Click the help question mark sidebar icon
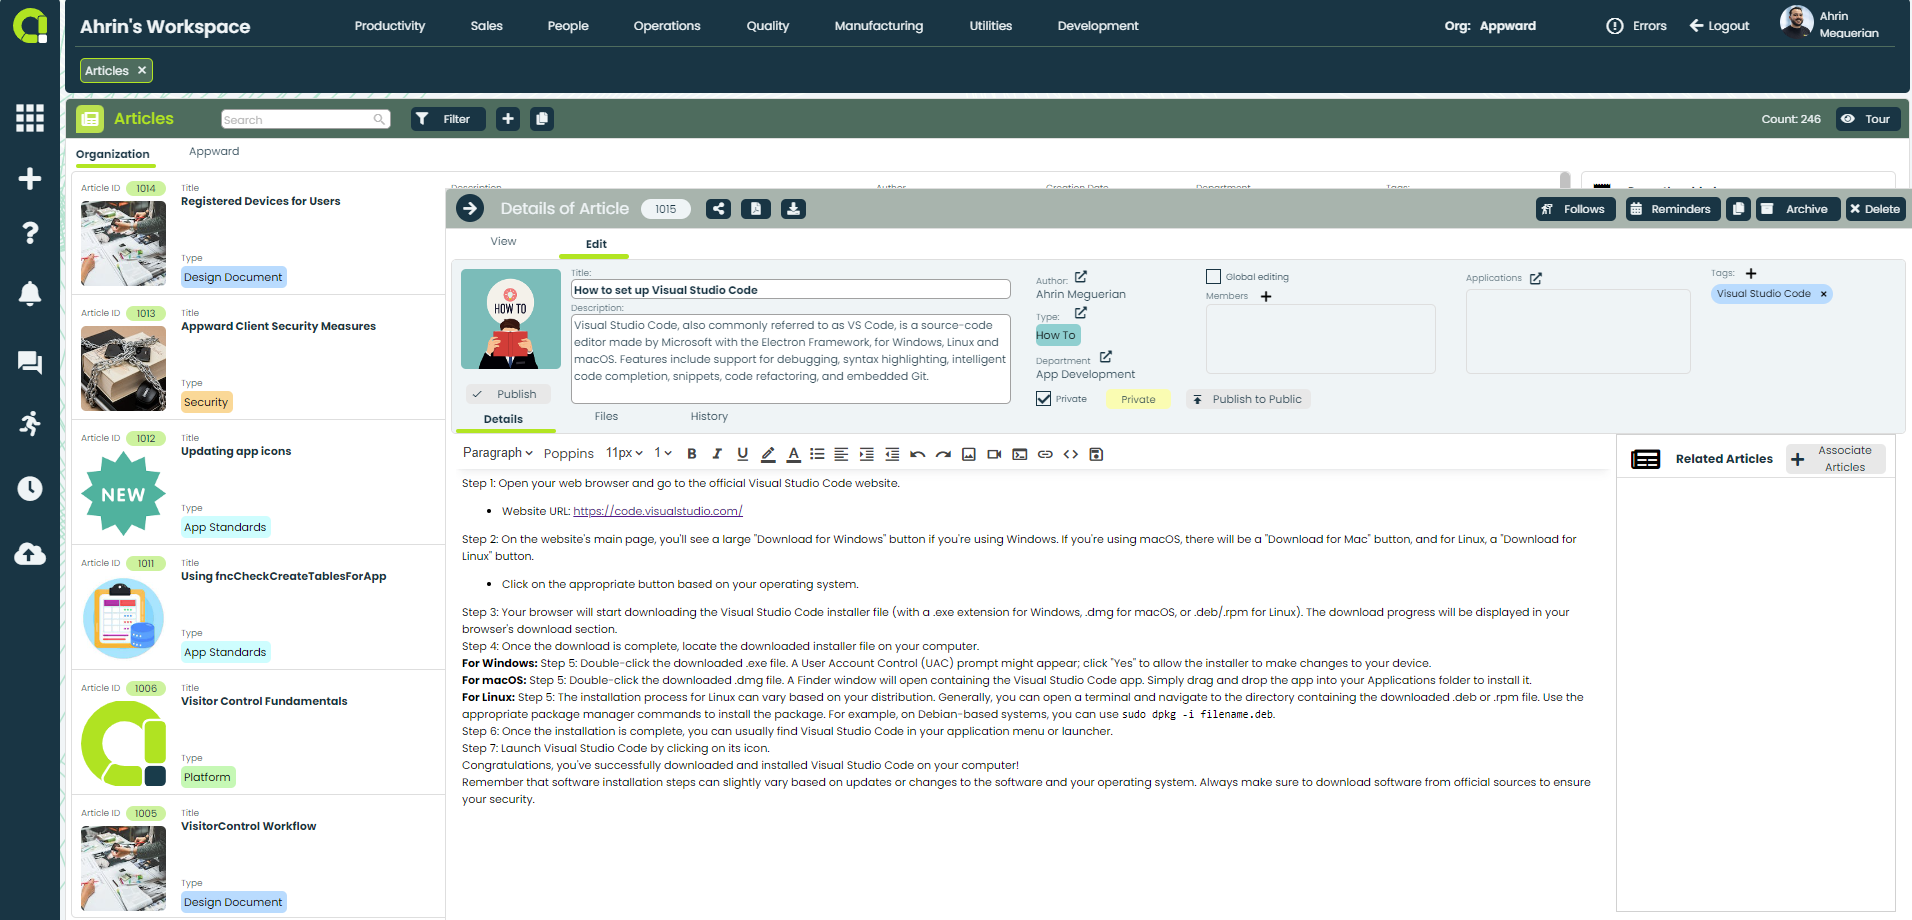Viewport: 1912px width, 920px height. (30, 233)
